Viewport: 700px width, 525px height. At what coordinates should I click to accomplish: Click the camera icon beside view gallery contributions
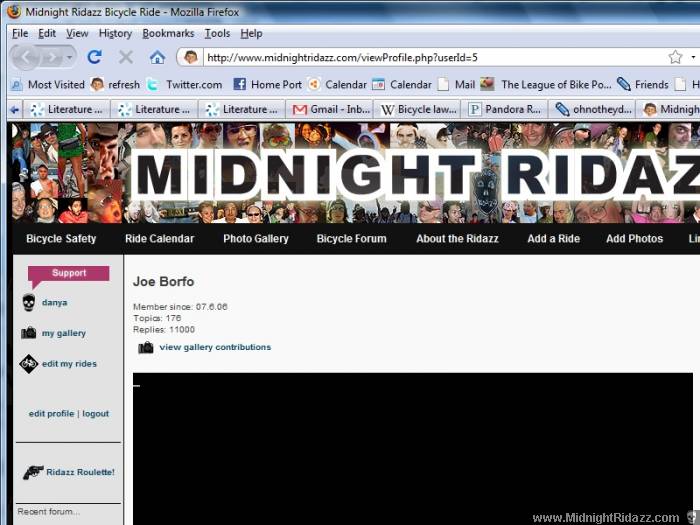(146, 347)
